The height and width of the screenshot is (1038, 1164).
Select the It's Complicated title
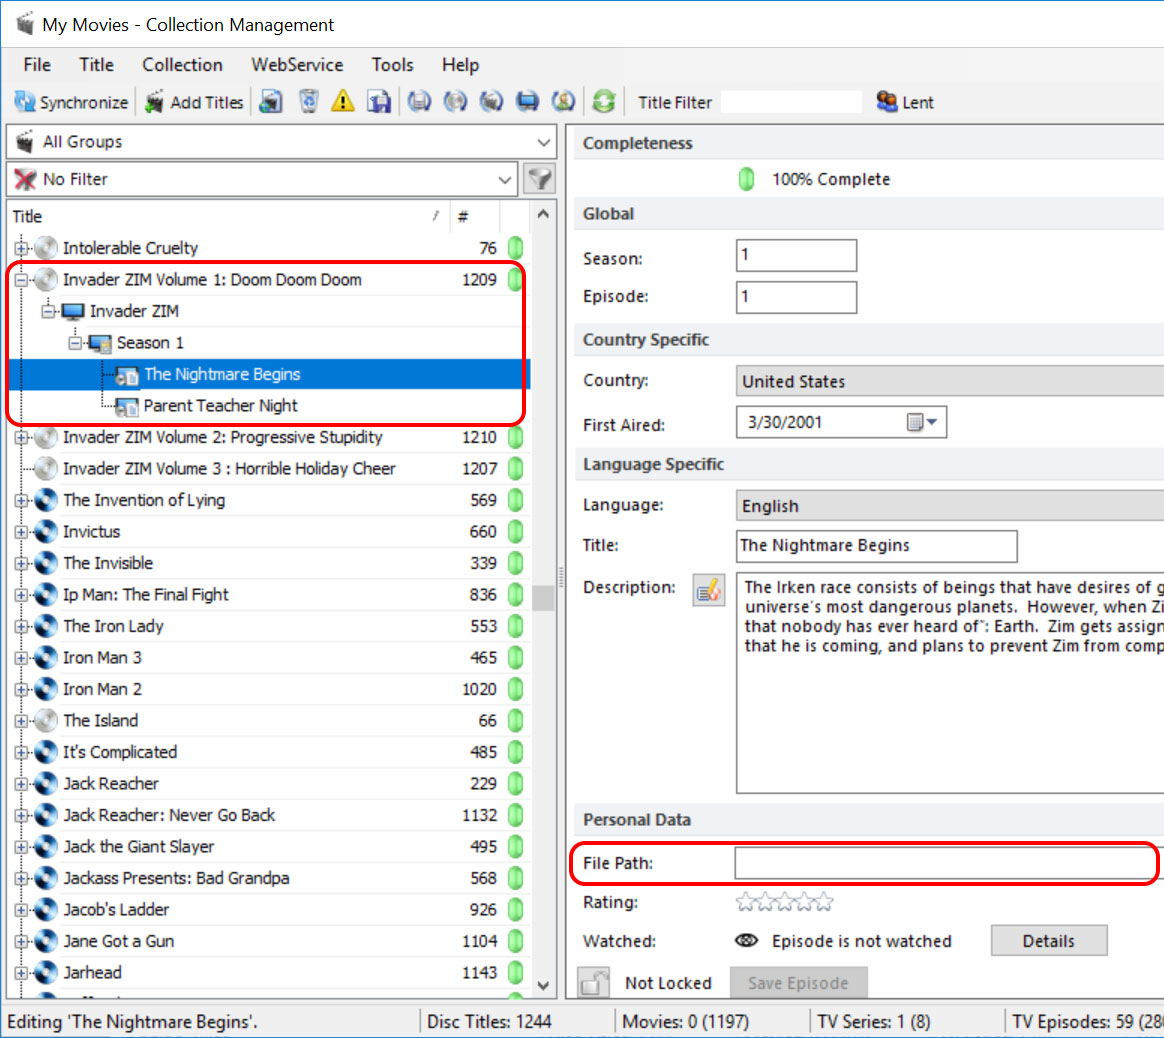pos(120,752)
